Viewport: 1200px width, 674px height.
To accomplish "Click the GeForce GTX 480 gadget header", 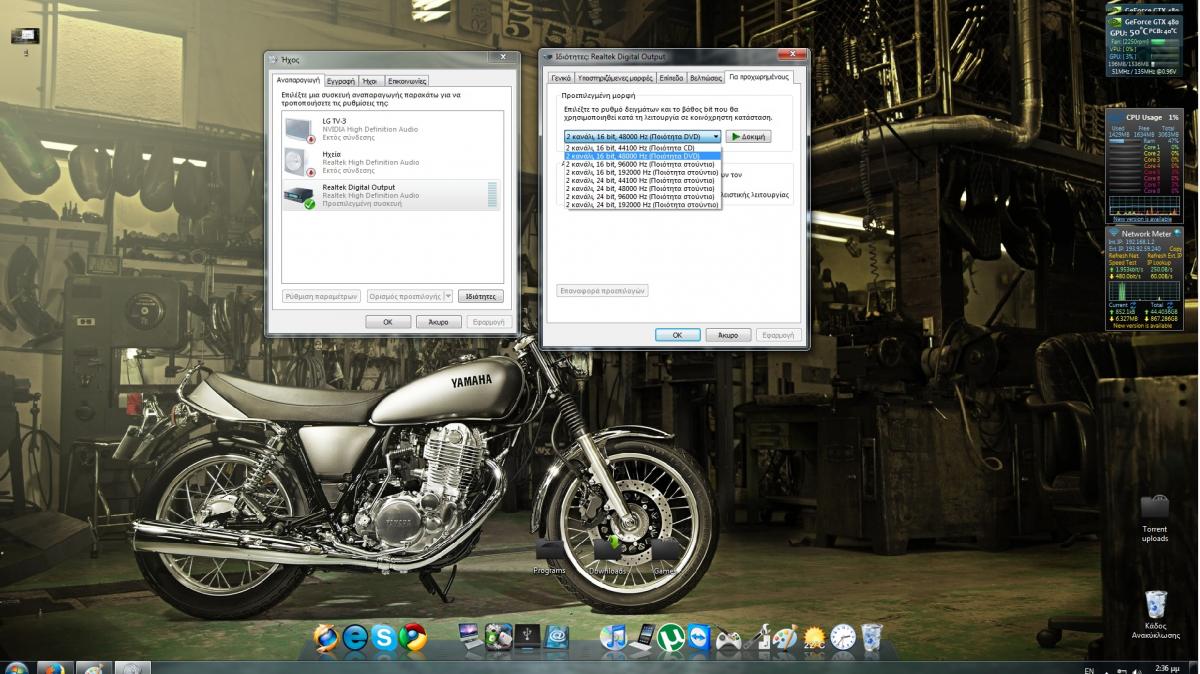I will 1150,20.
